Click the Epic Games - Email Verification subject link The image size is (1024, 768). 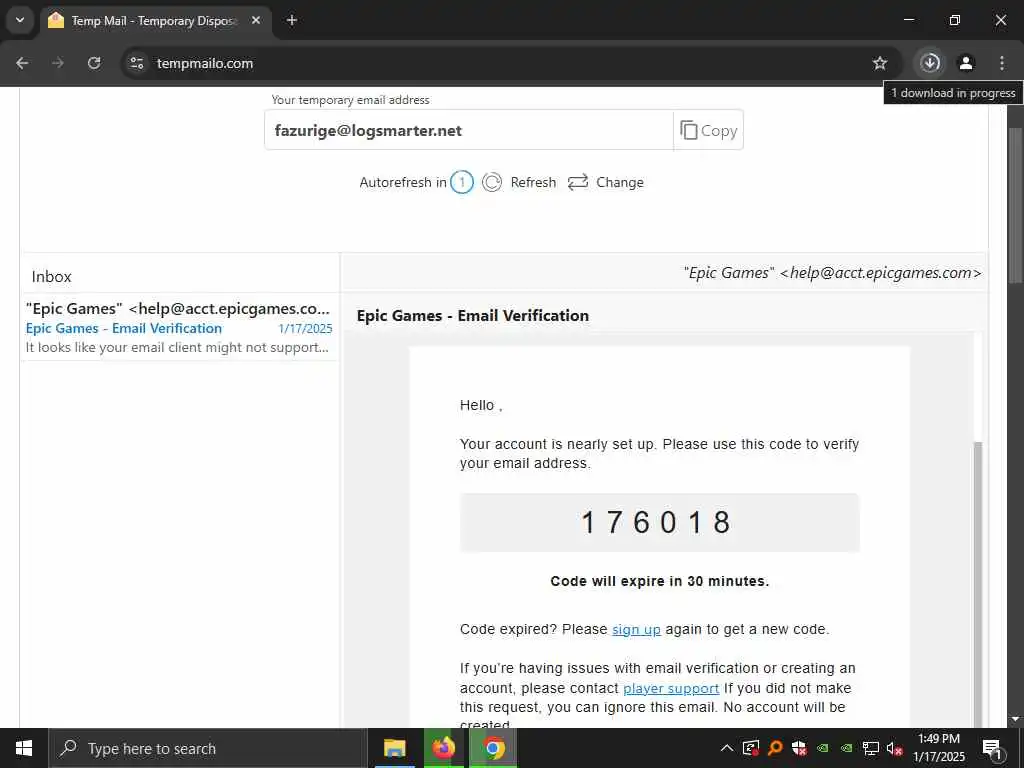(124, 328)
